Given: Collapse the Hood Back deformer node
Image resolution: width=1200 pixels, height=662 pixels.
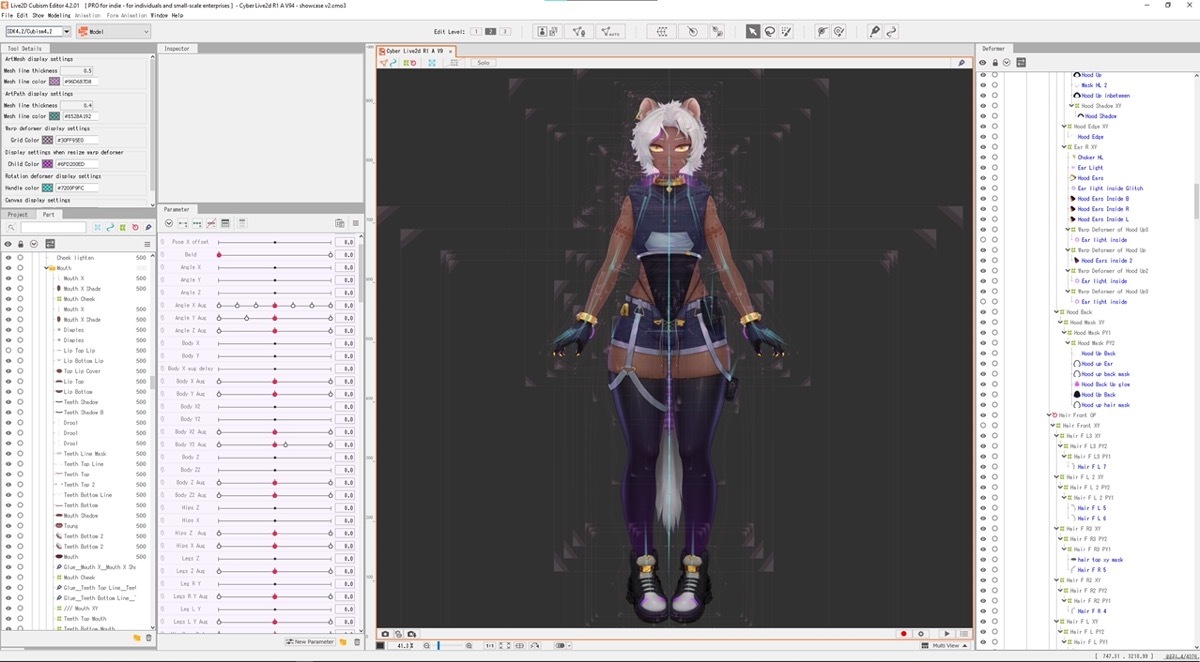Looking at the screenshot, I should click(1056, 312).
